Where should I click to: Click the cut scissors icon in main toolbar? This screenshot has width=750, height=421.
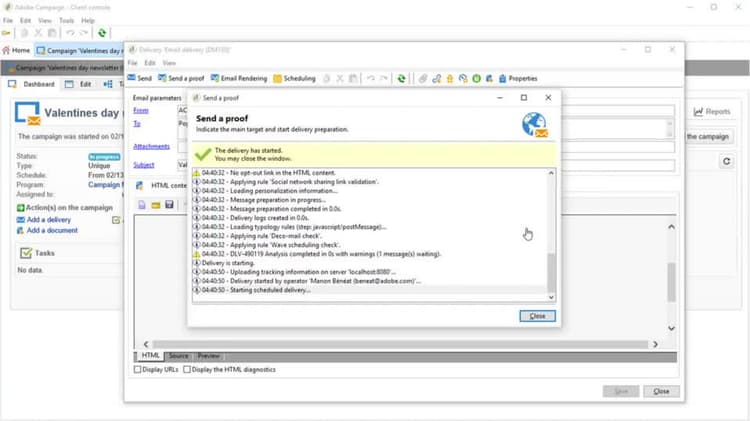tap(38, 33)
